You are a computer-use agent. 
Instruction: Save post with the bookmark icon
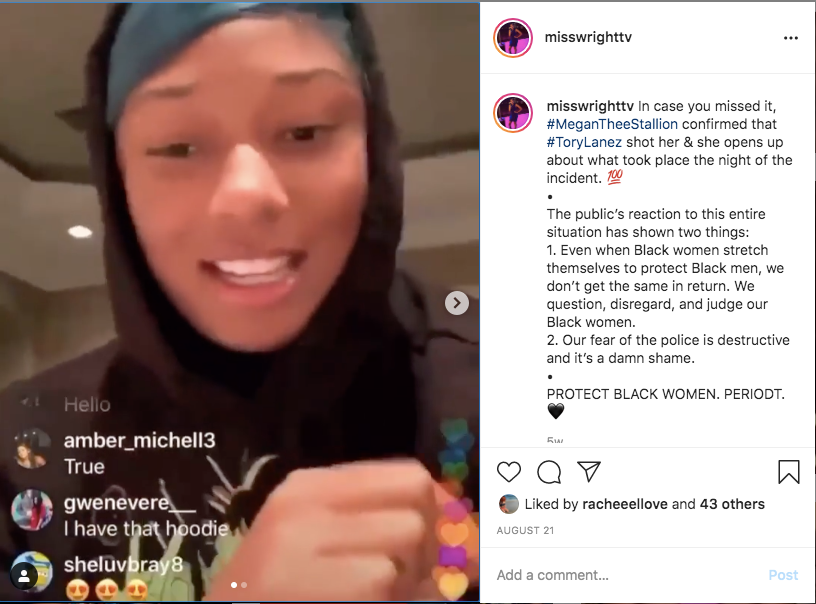(x=788, y=472)
